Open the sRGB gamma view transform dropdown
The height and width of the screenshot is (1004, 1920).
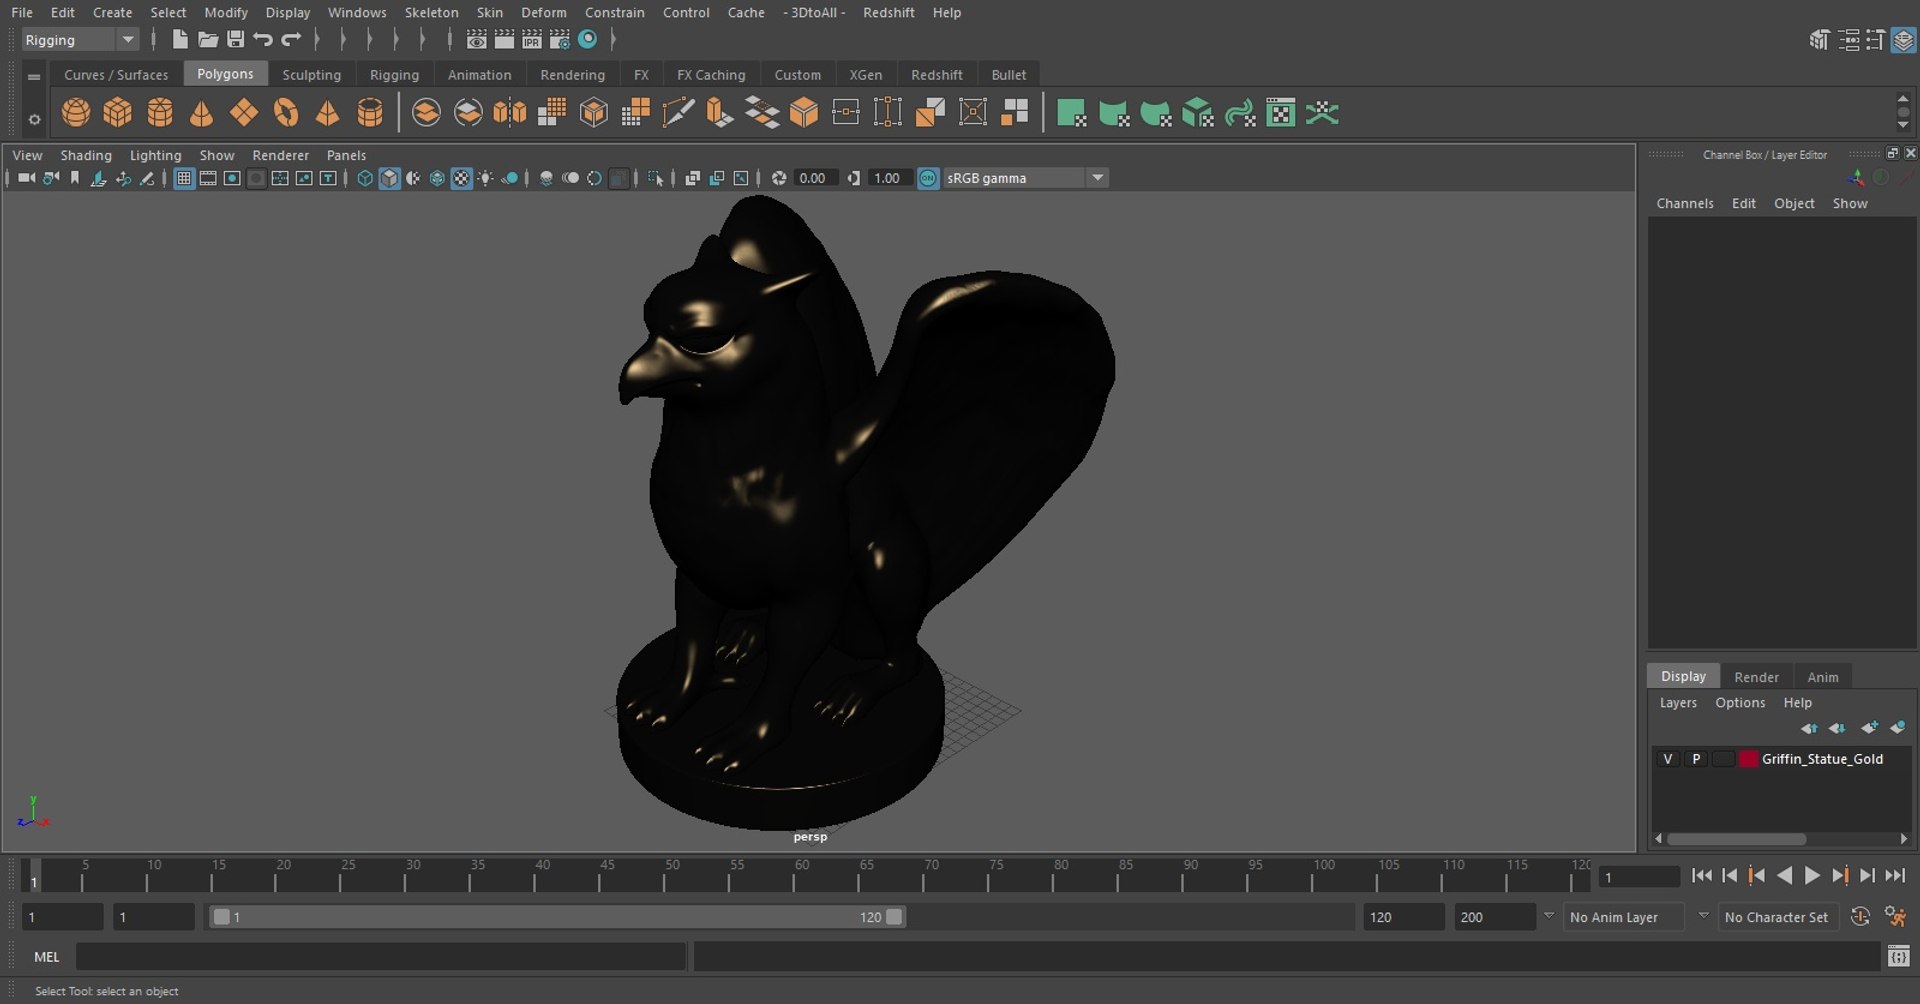1026,178
